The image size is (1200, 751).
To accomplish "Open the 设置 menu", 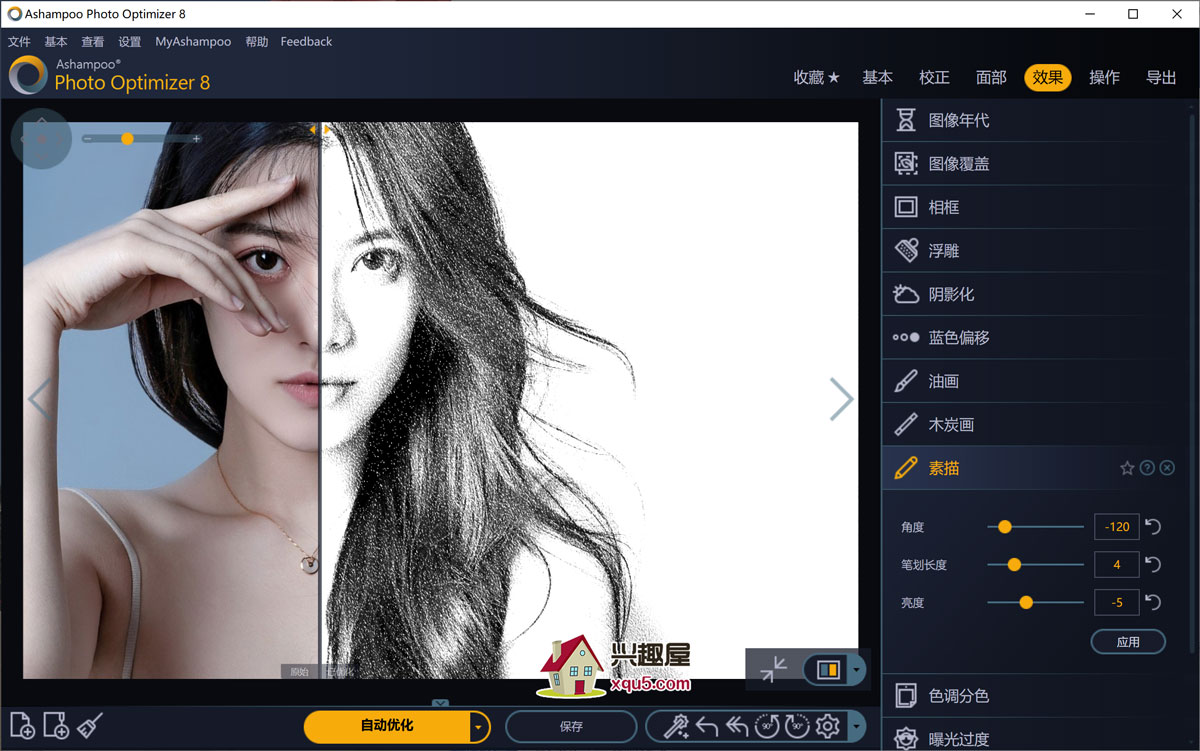I will [x=130, y=42].
